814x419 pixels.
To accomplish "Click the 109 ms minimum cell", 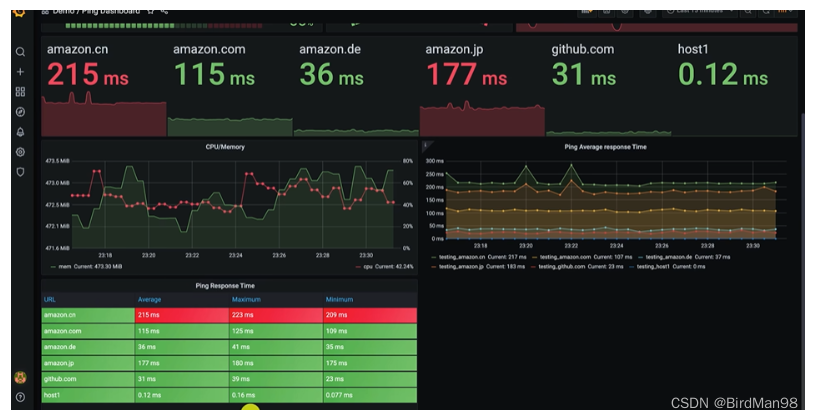I will 370,331.
